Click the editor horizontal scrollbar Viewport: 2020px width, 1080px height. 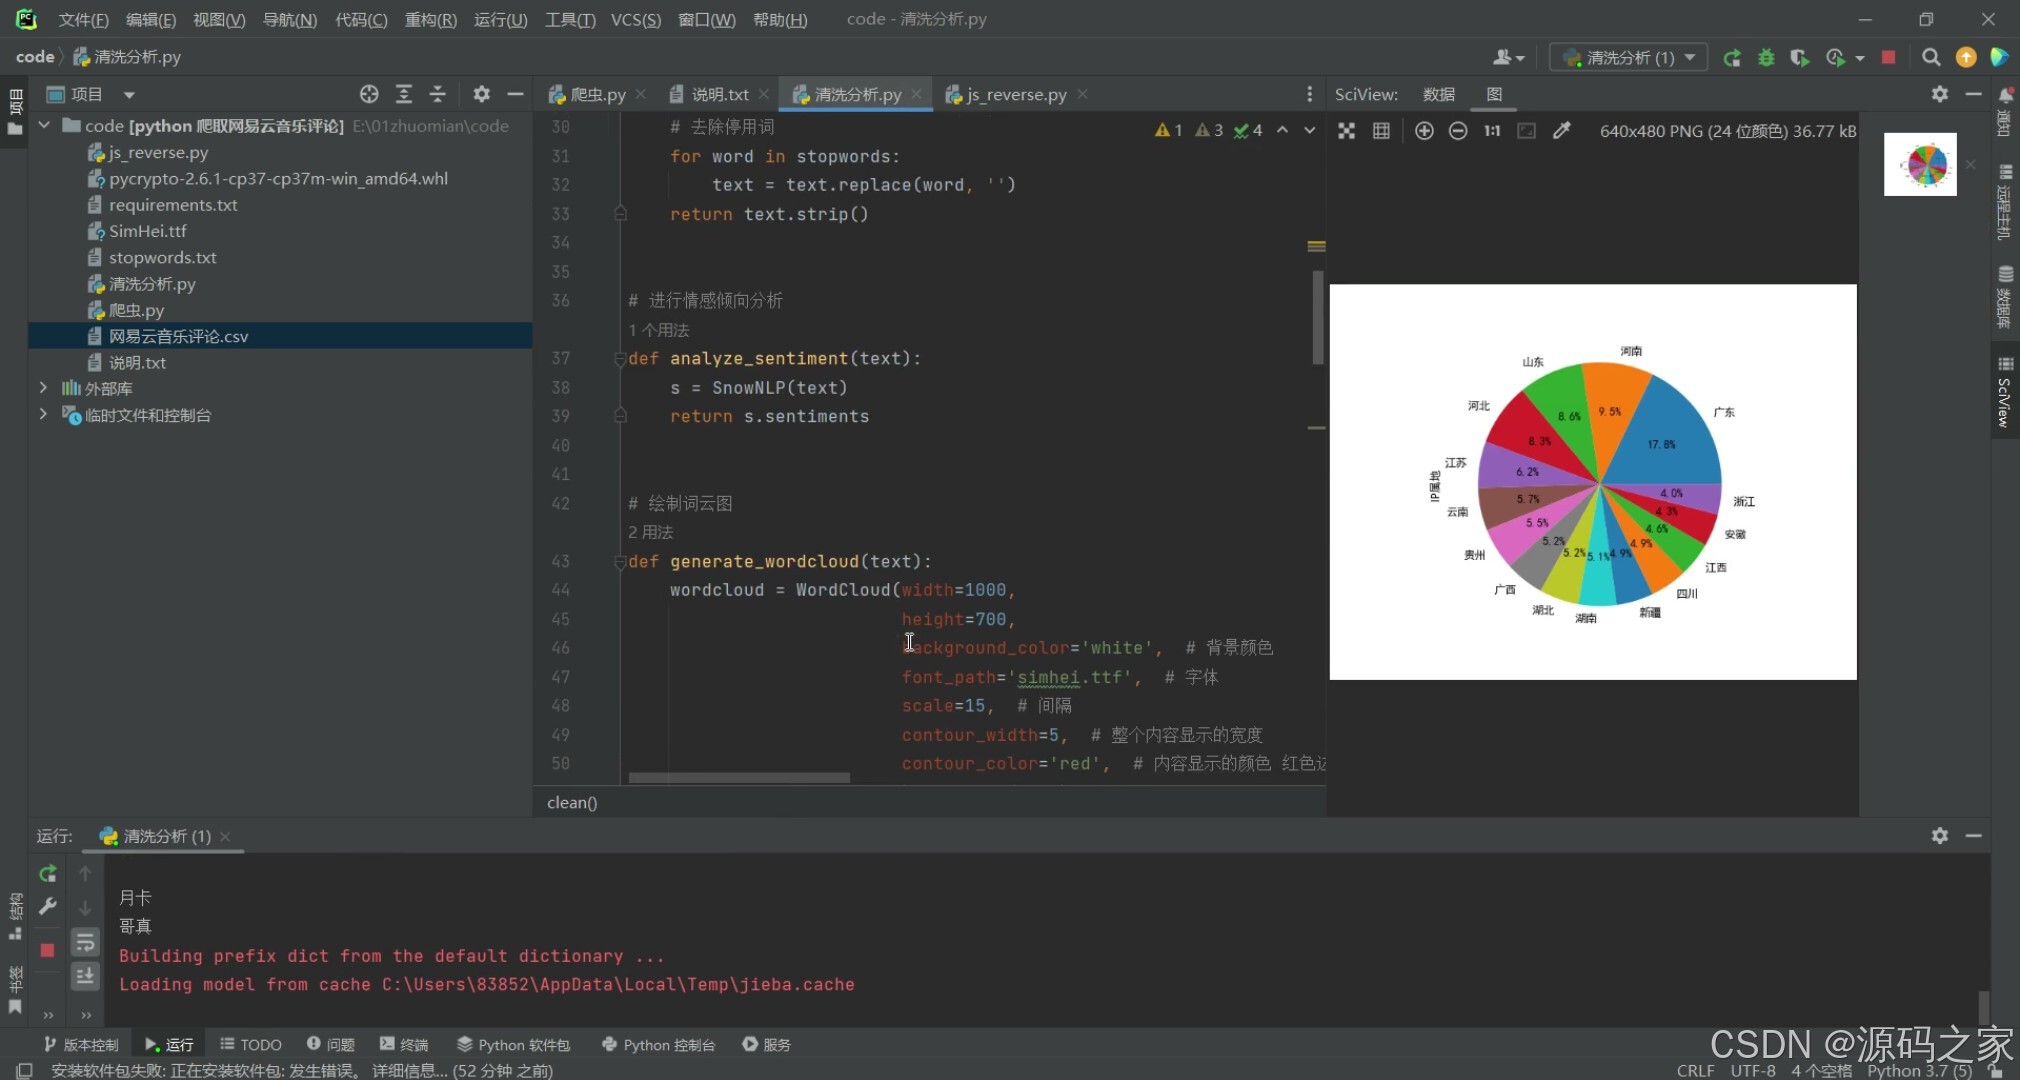pos(738,777)
